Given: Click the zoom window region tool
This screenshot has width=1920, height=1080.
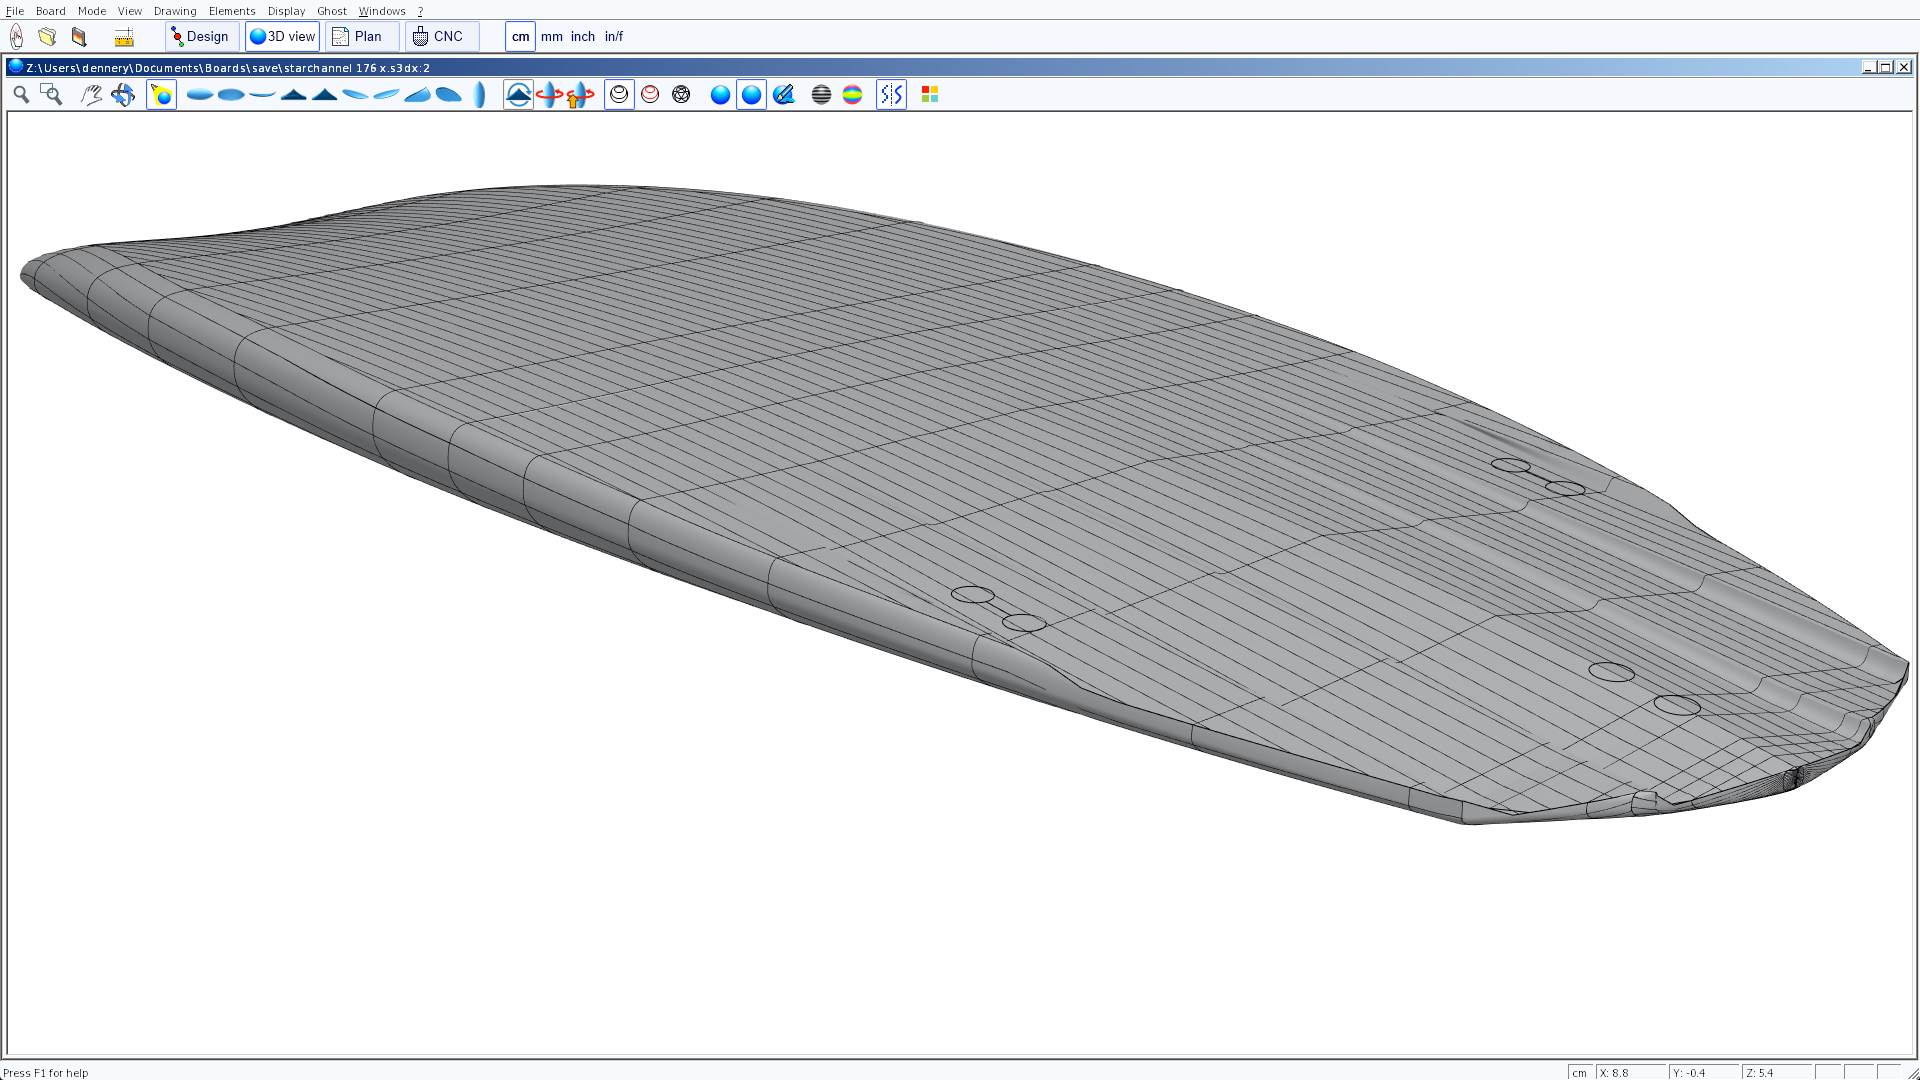Looking at the screenshot, I should tap(51, 94).
